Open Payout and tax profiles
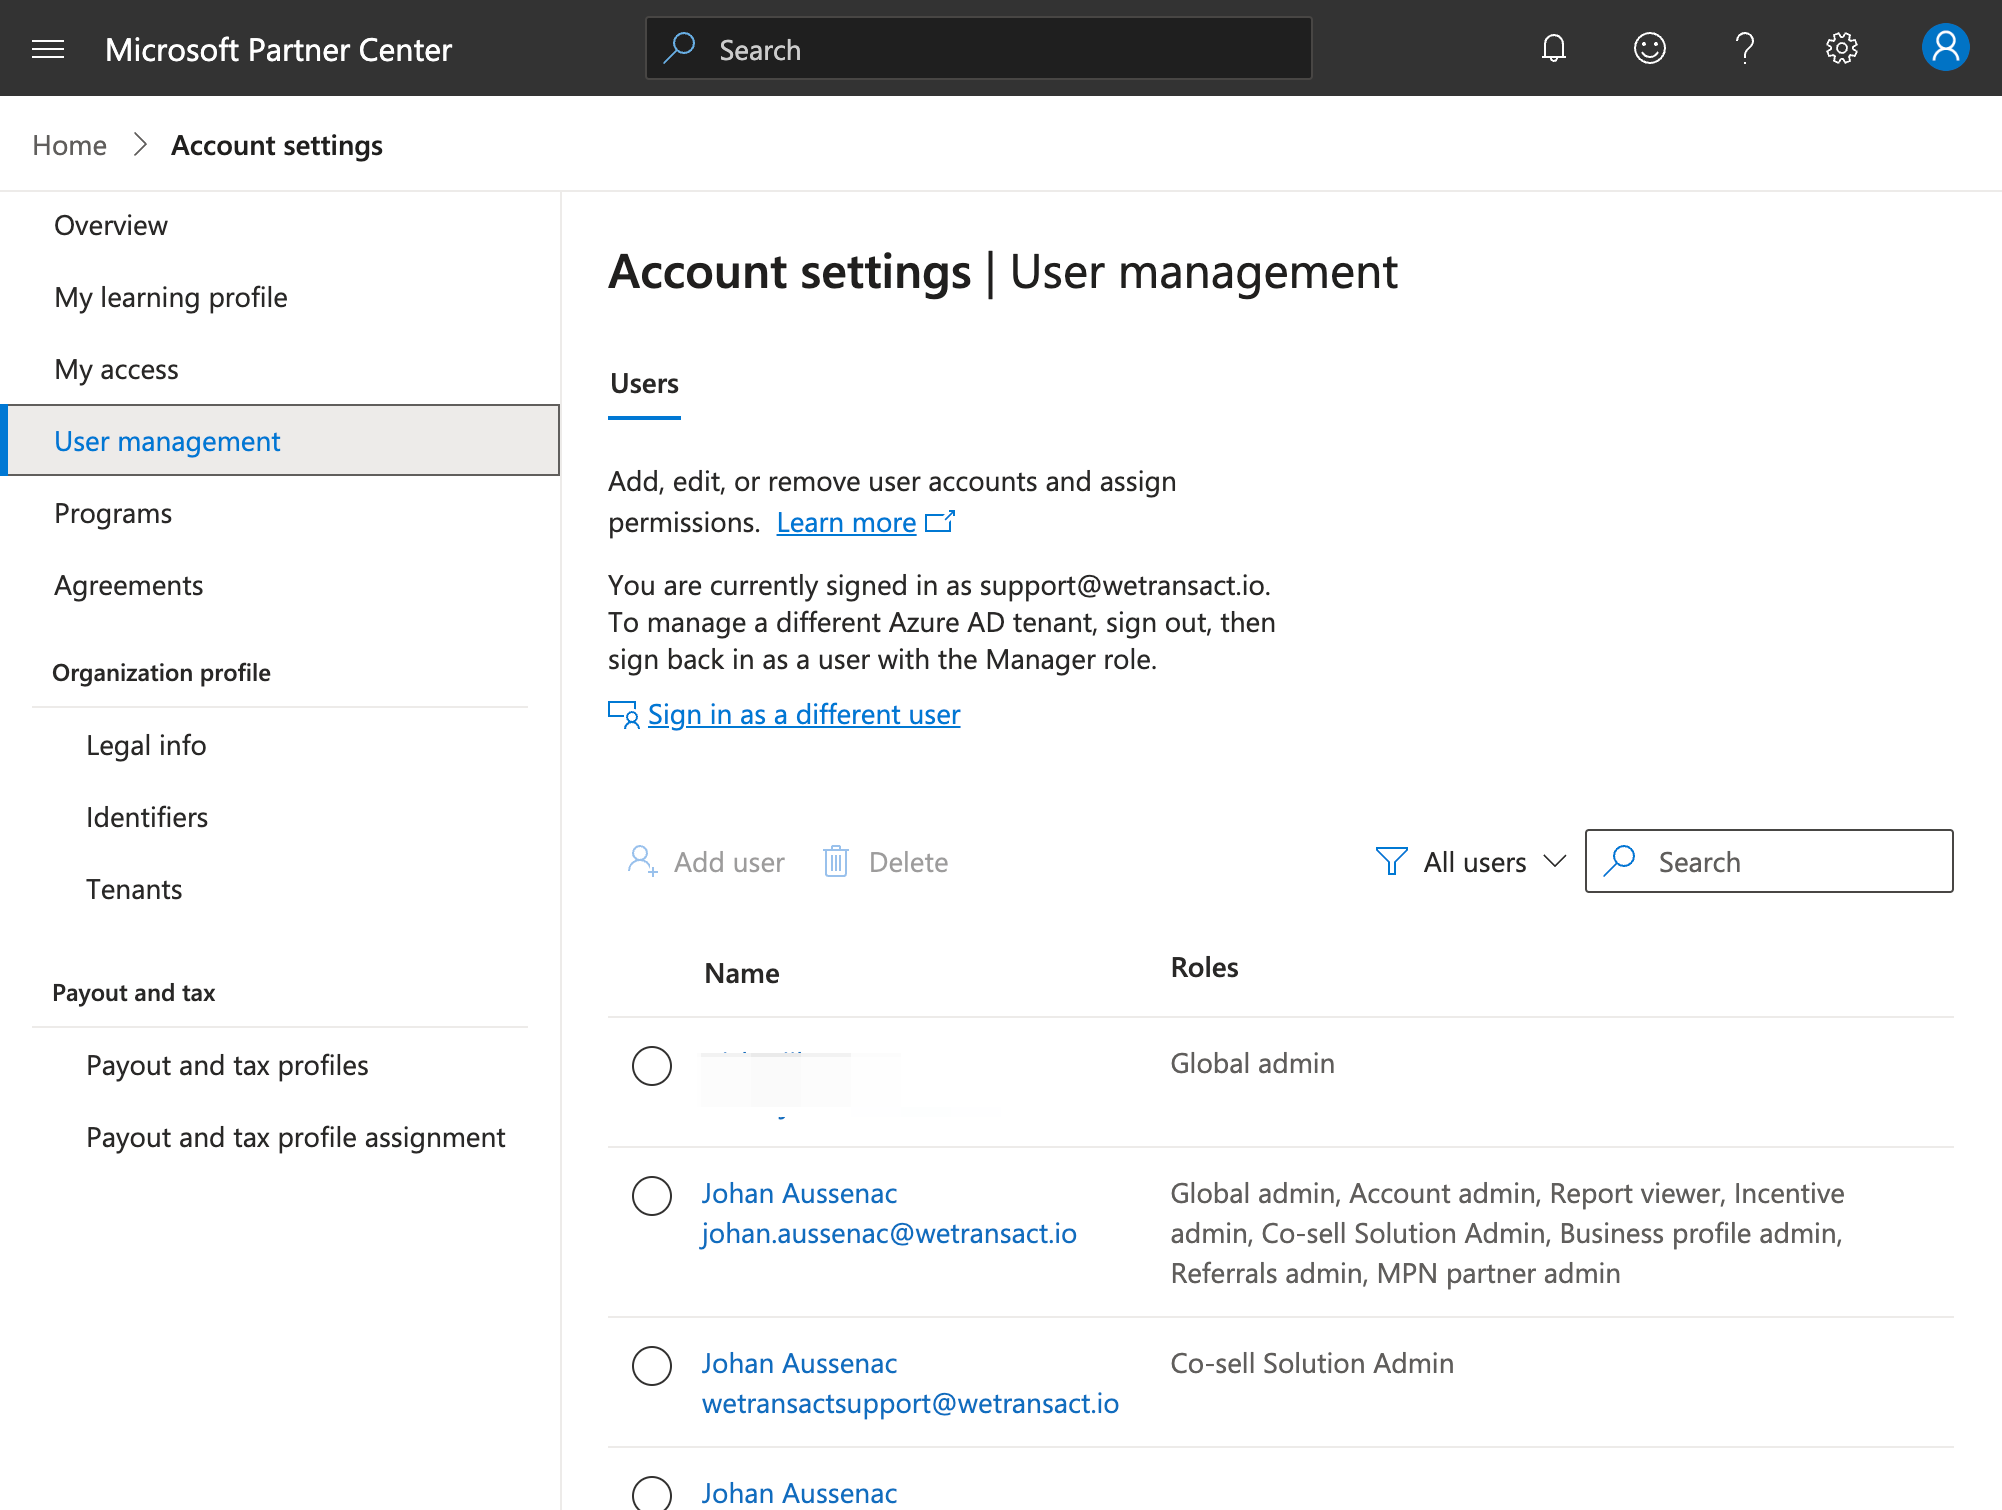The image size is (2002, 1510). coord(227,1065)
